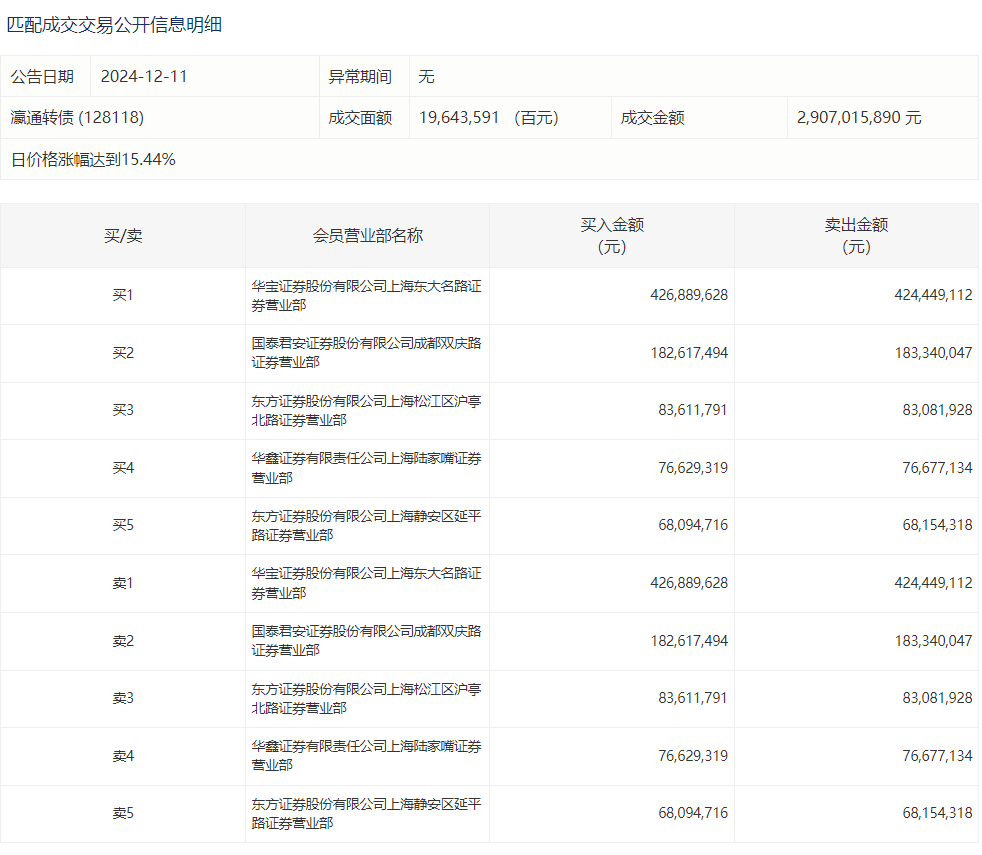Click the 卖出金额 (元) column header
This screenshot has height=855, width=982.
point(856,236)
